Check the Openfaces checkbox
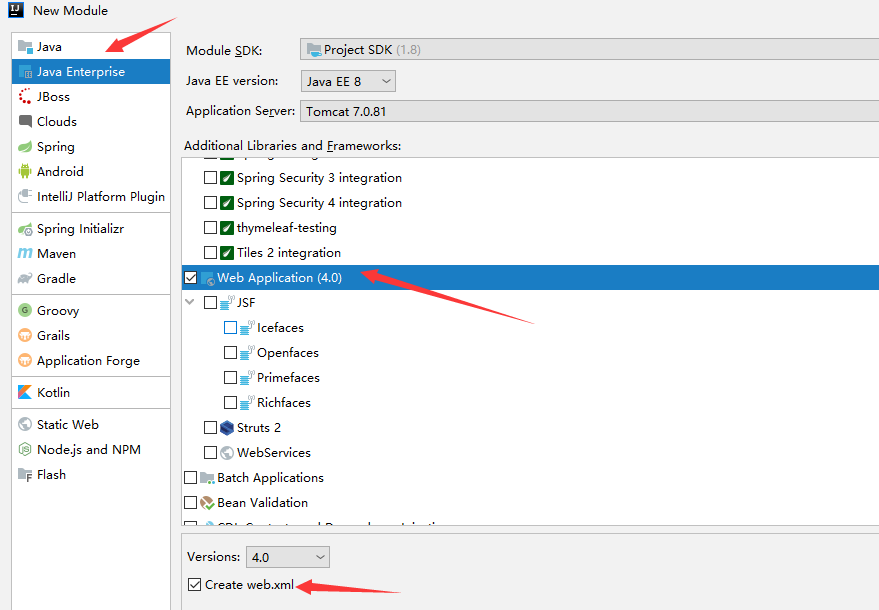Image resolution: width=879 pixels, height=610 pixels. [x=230, y=353]
